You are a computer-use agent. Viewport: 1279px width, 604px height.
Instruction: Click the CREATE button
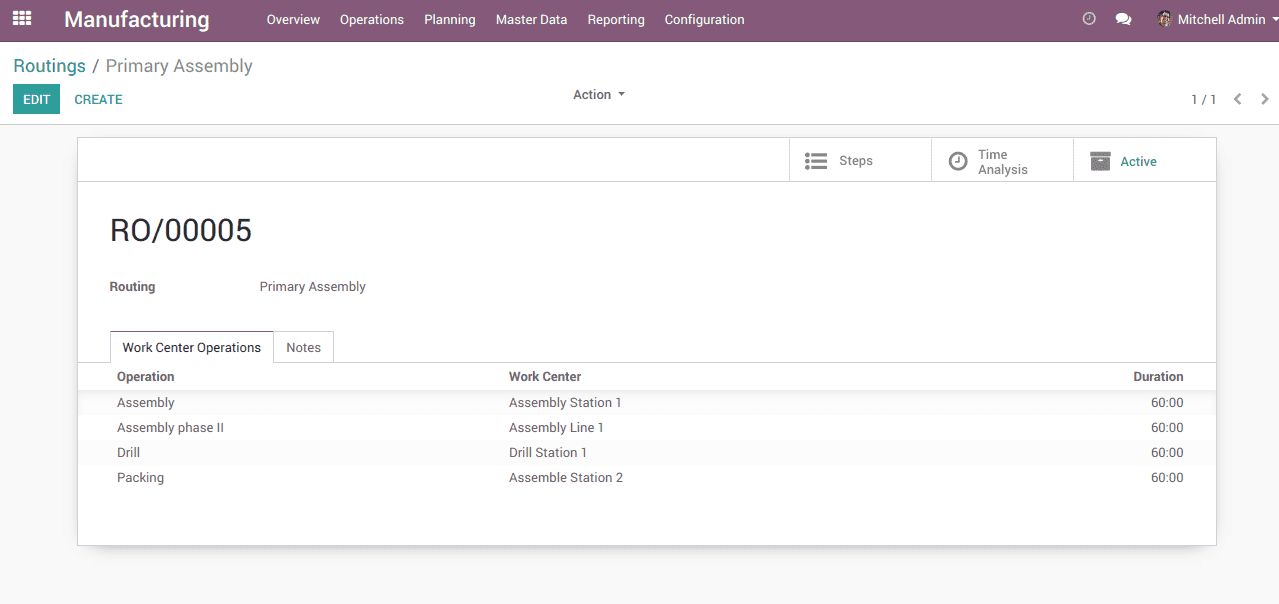pos(98,99)
